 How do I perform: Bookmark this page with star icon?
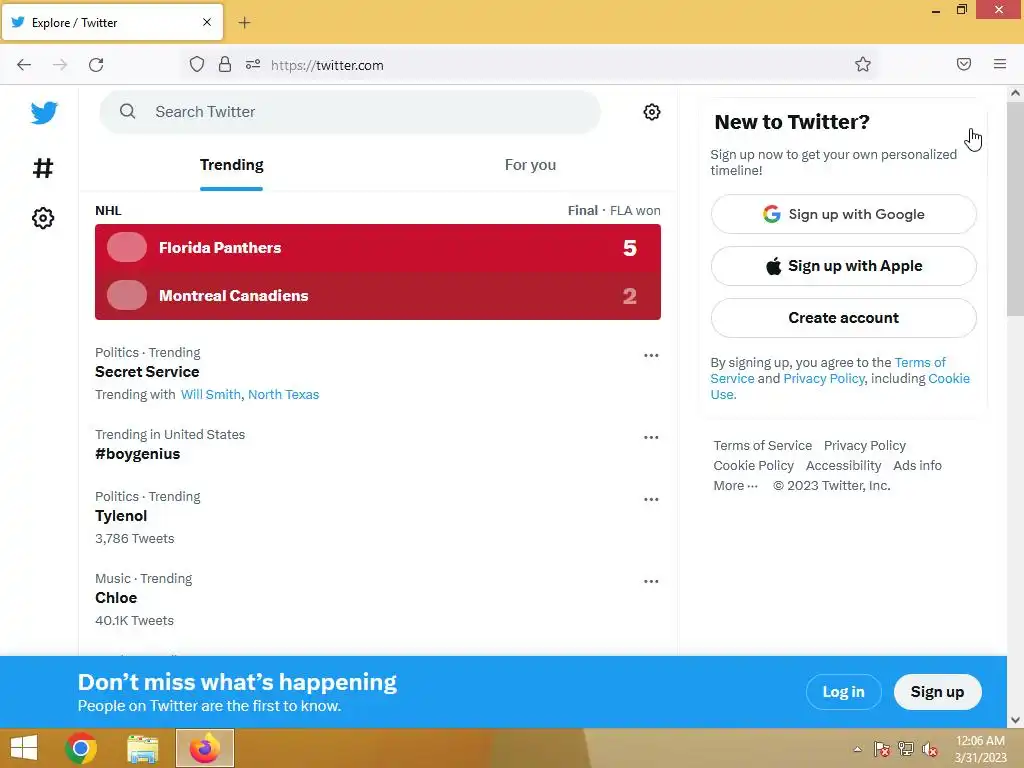863,64
